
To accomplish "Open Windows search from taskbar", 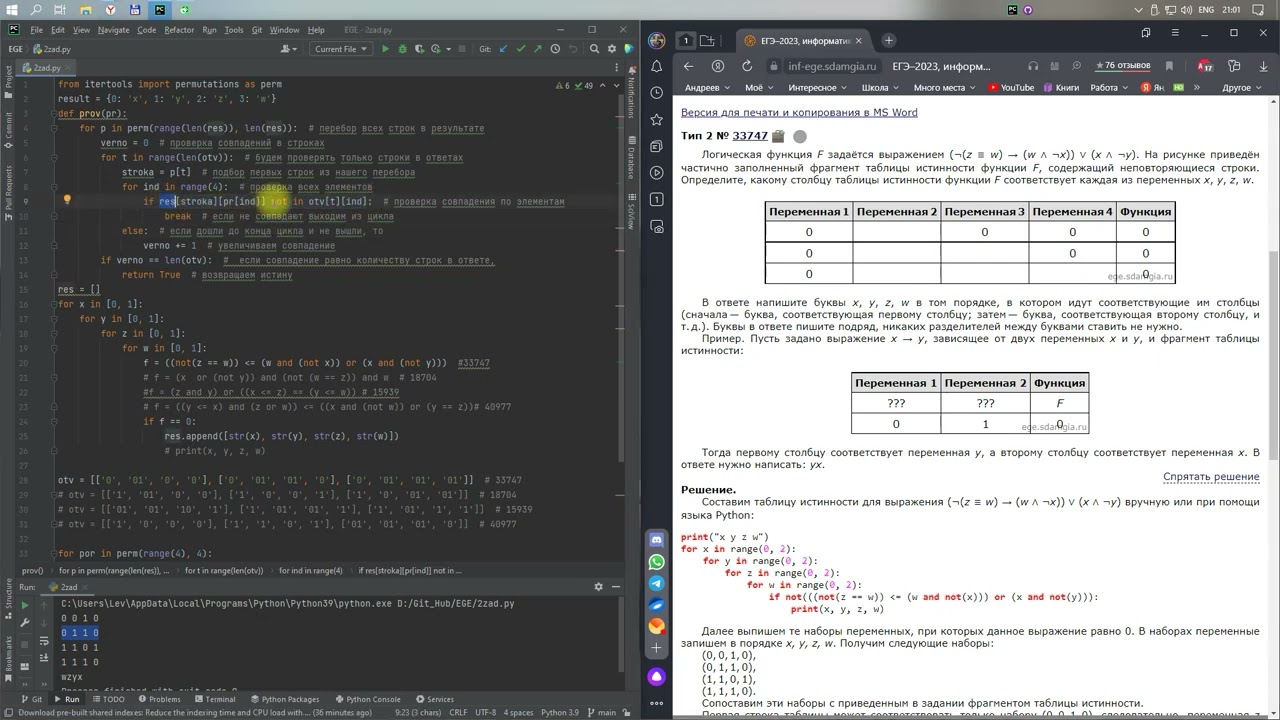I will (37, 9).
